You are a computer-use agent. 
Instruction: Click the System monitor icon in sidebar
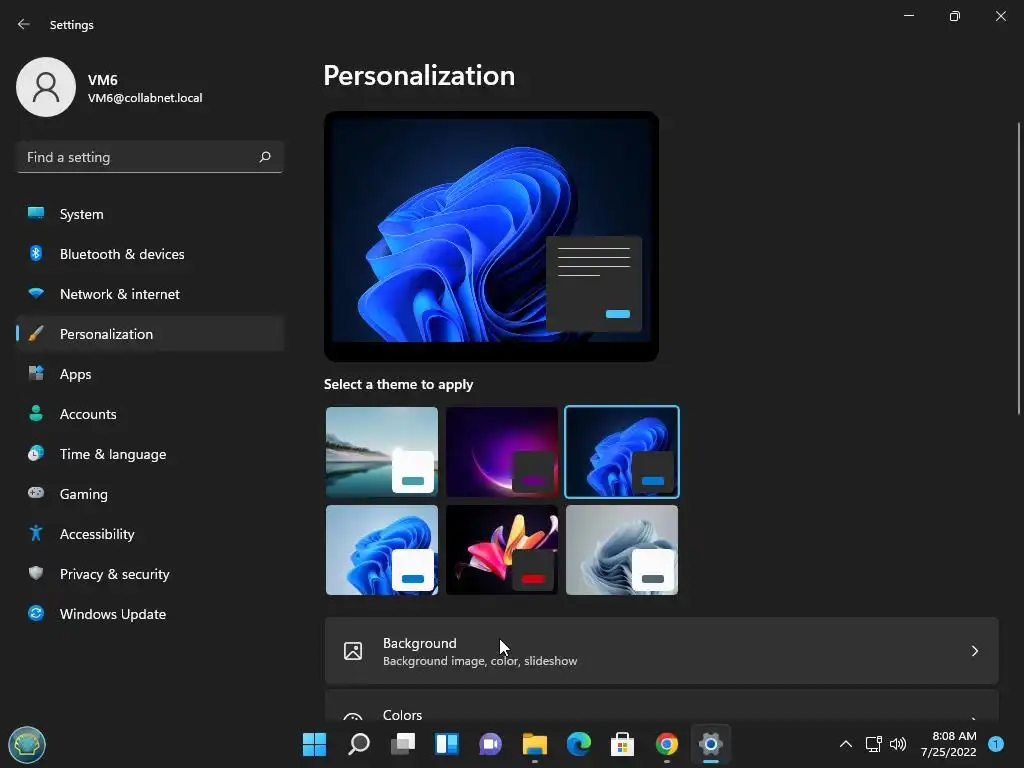click(x=36, y=213)
